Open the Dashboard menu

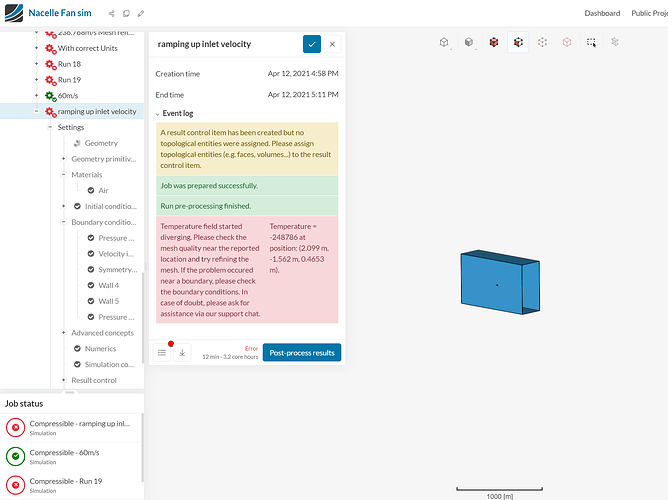pos(602,13)
